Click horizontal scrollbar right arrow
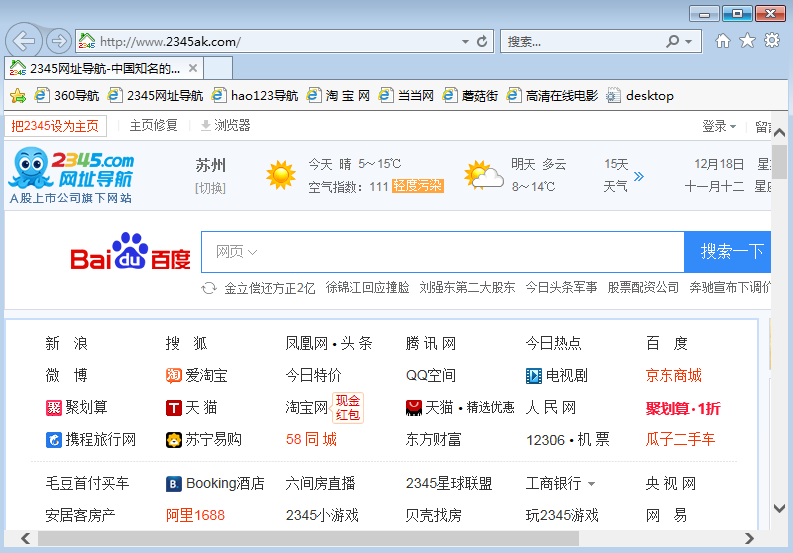This screenshot has width=793, height=553. click(x=749, y=539)
